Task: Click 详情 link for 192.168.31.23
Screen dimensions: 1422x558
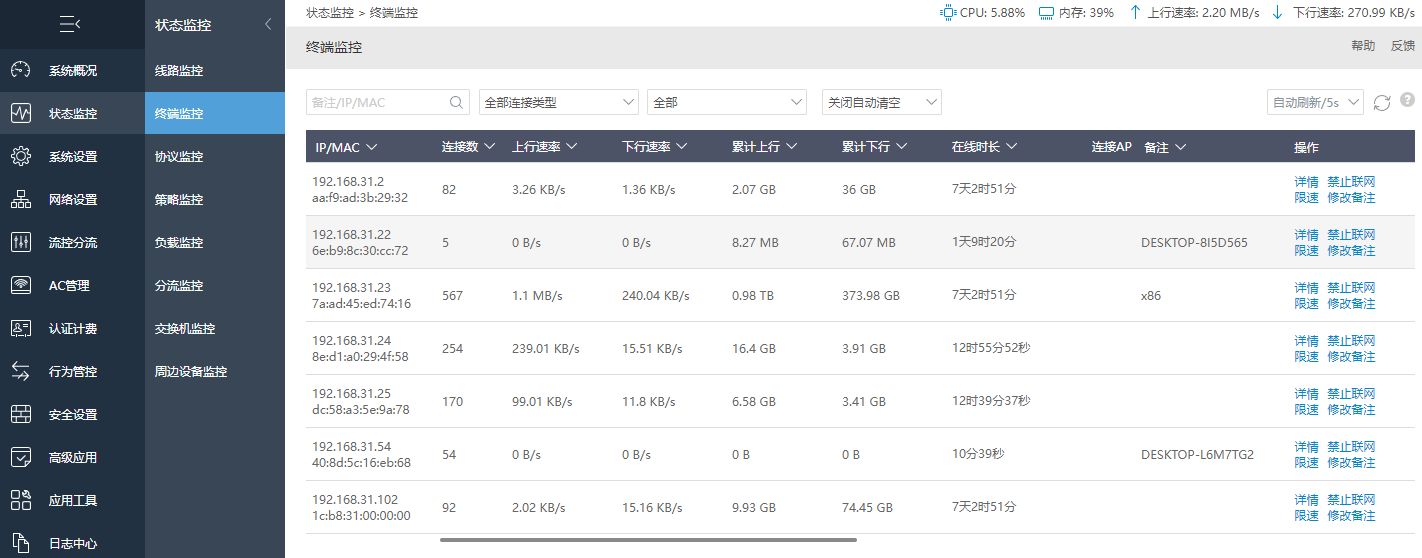Action: [1306, 288]
